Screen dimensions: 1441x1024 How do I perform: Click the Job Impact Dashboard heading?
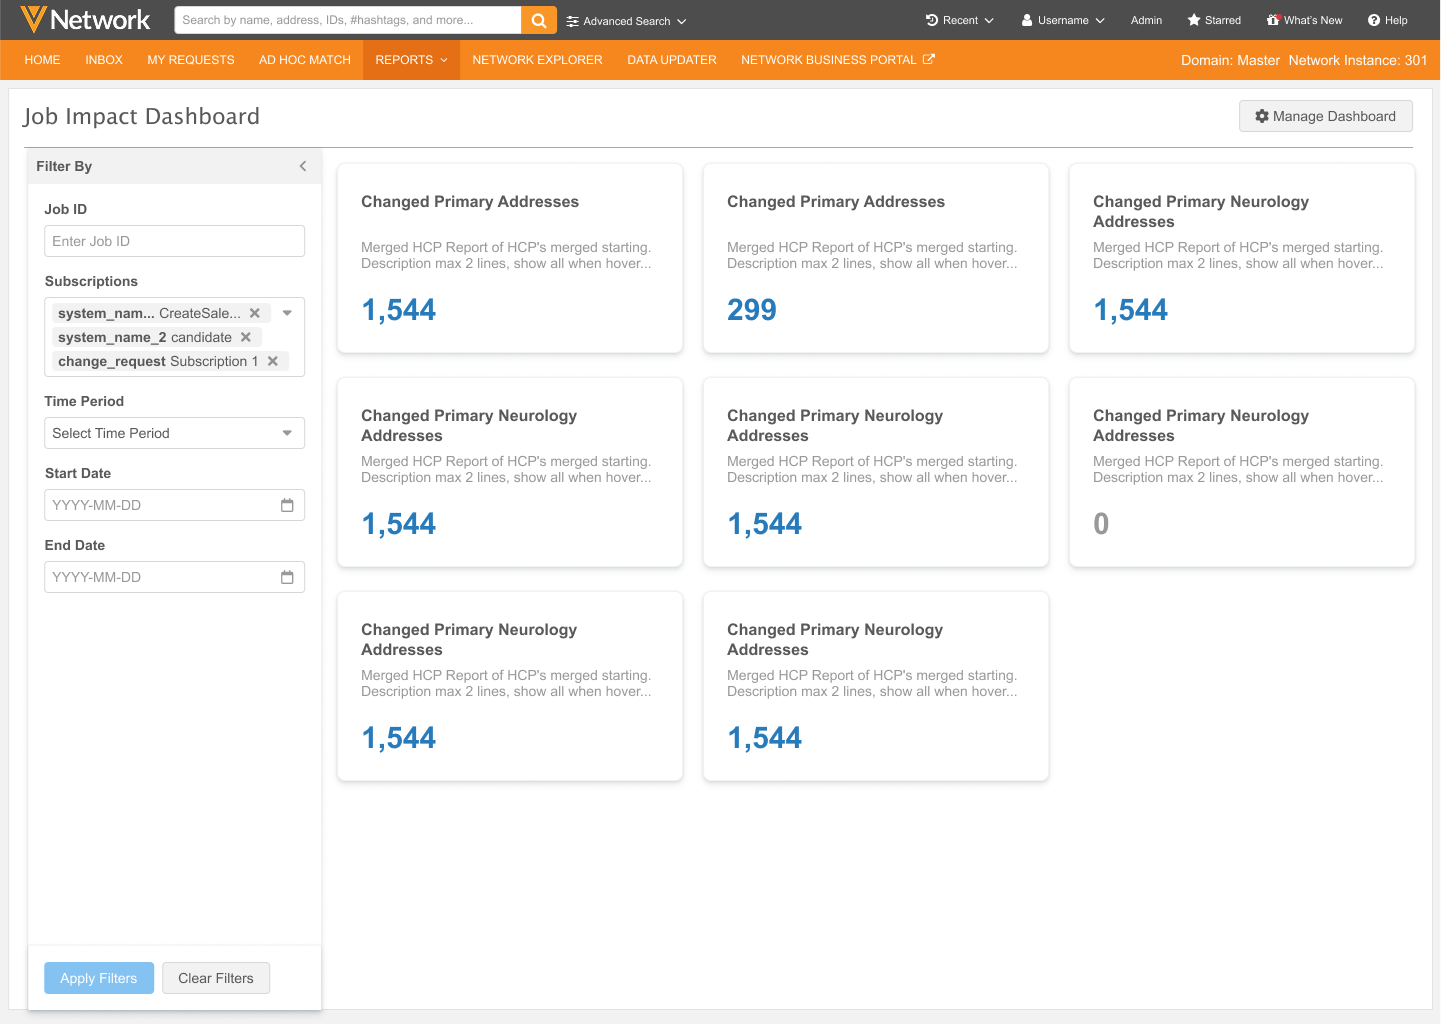[142, 116]
